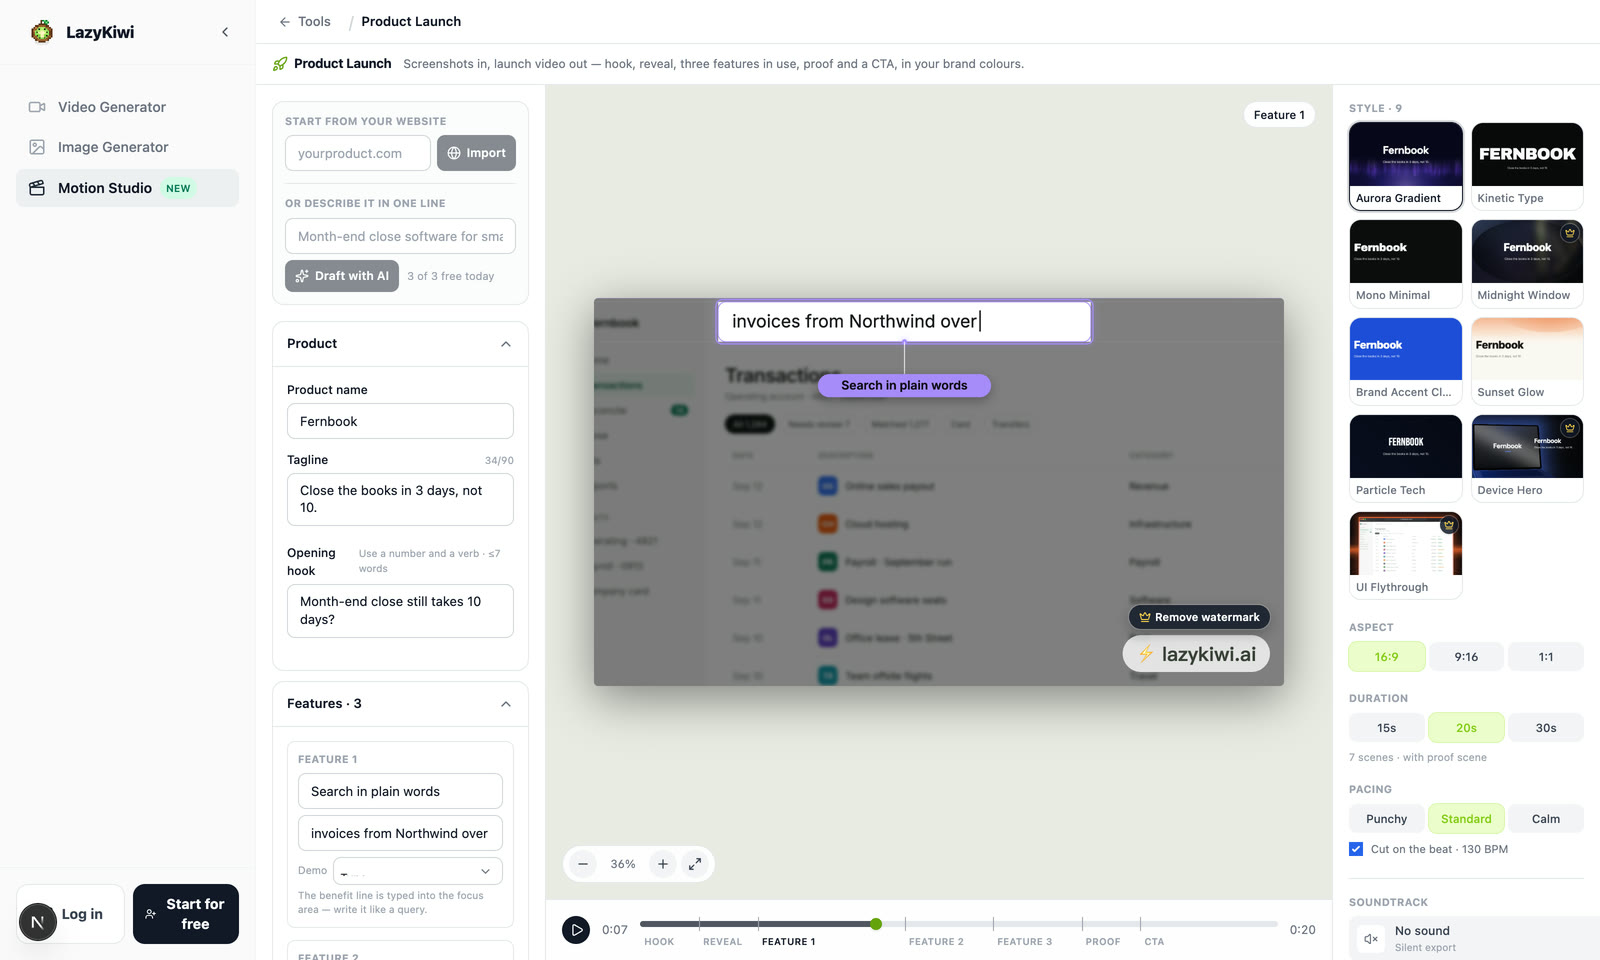Click the muted speaker soundtrack icon

1371,939
